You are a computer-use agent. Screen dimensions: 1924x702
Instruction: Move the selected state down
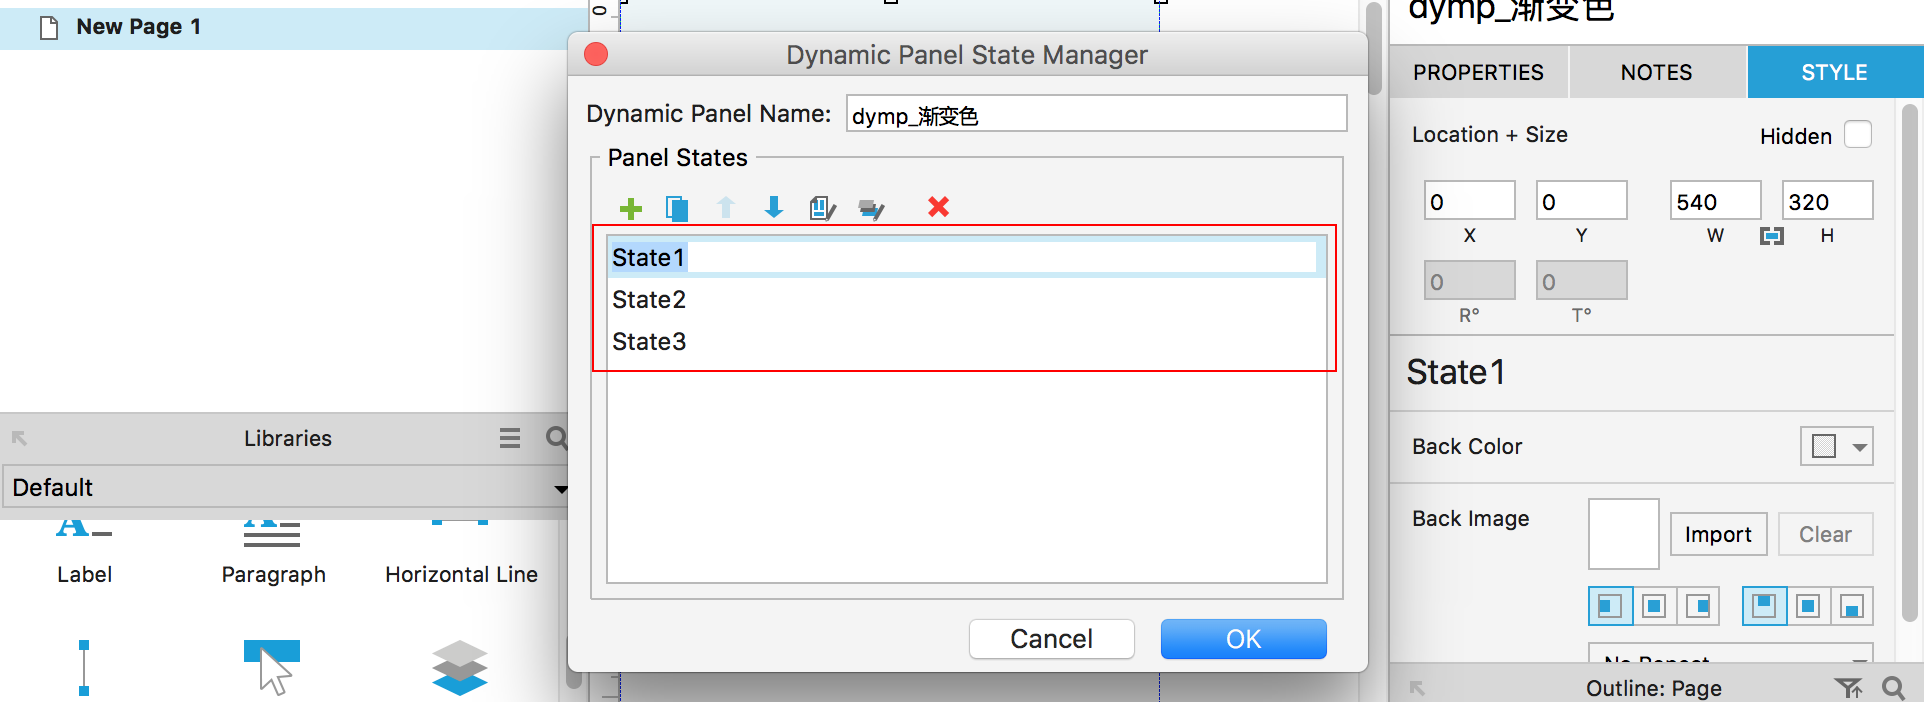[773, 207]
